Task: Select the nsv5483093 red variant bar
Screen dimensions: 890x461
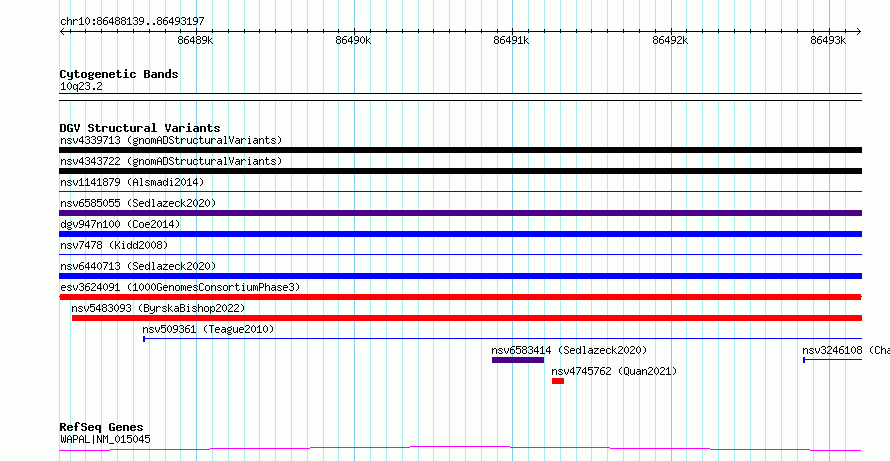Action: point(467,318)
